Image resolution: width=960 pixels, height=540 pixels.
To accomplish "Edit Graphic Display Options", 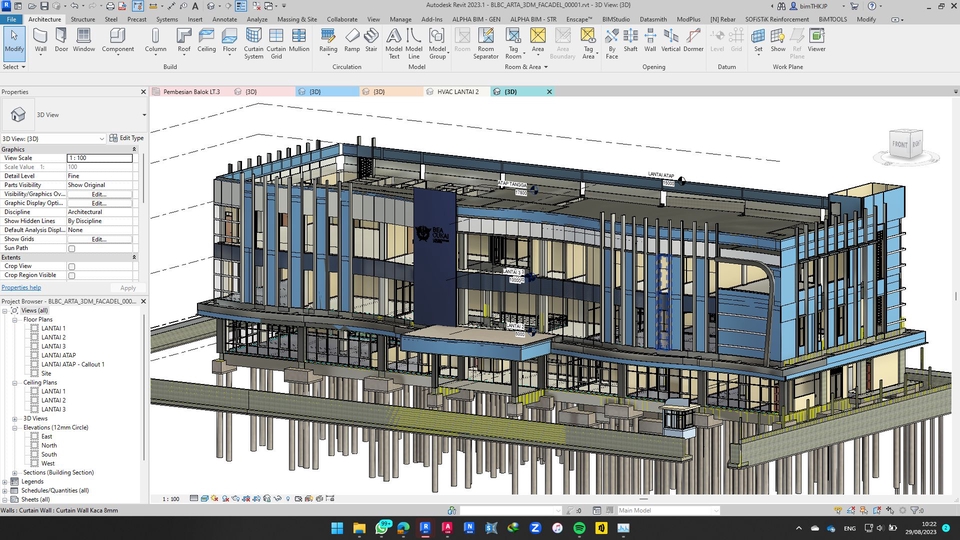I will pyautogui.click(x=99, y=203).
